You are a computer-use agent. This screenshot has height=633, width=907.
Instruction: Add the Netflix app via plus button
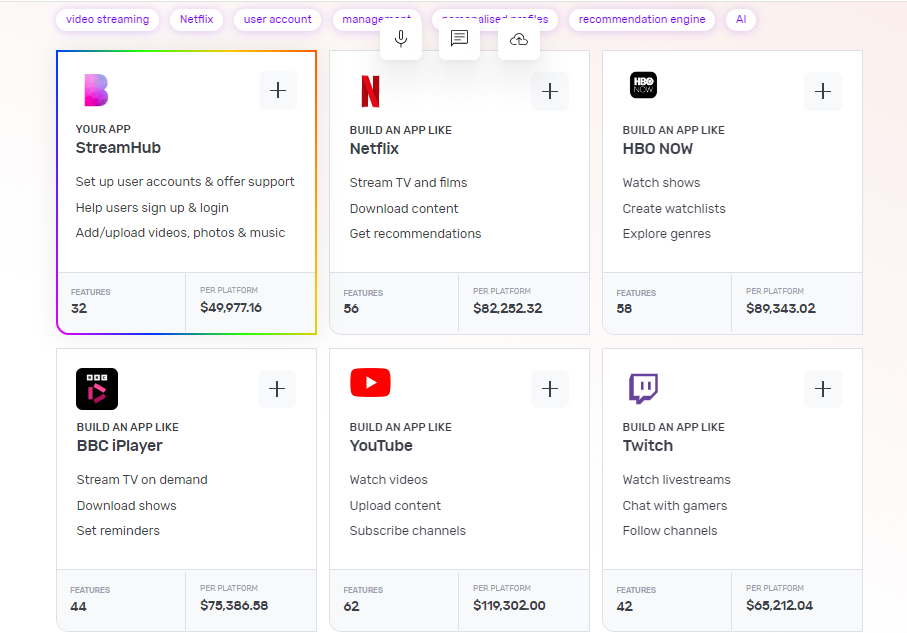[550, 91]
